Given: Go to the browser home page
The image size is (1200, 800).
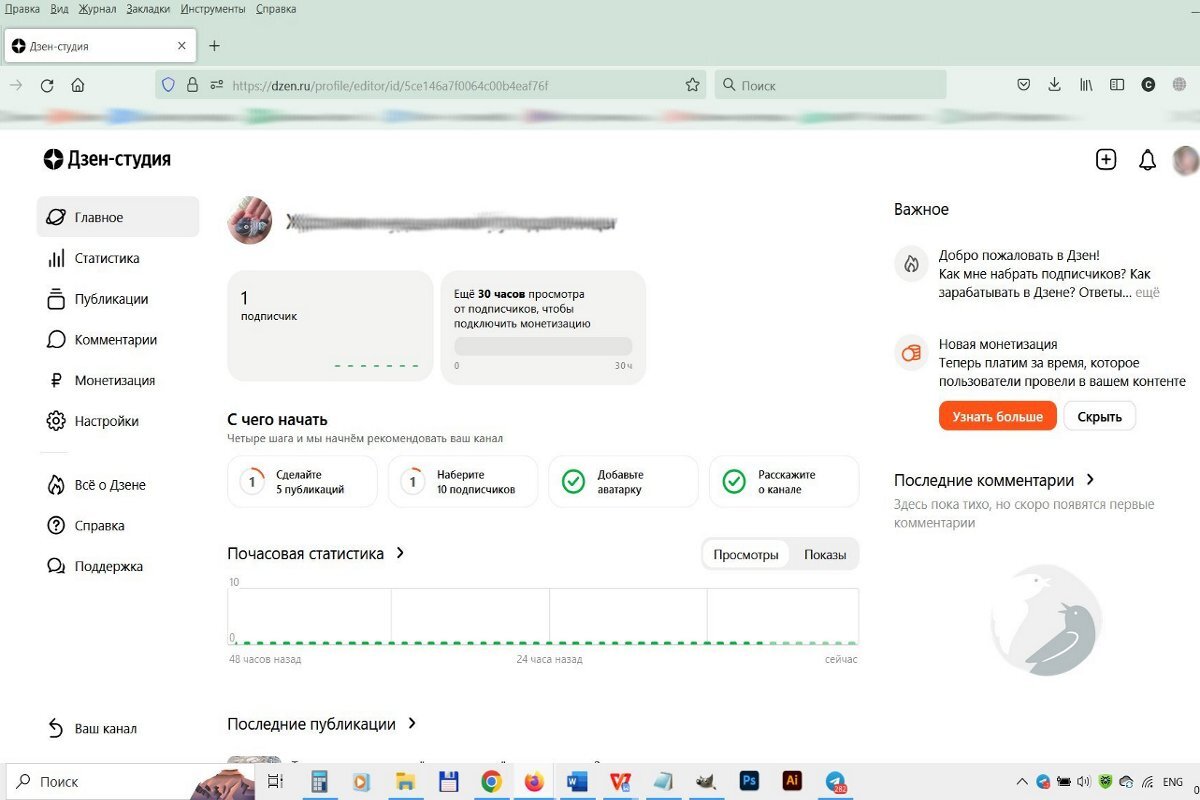Looking at the screenshot, I should pyautogui.click(x=78, y=86).
